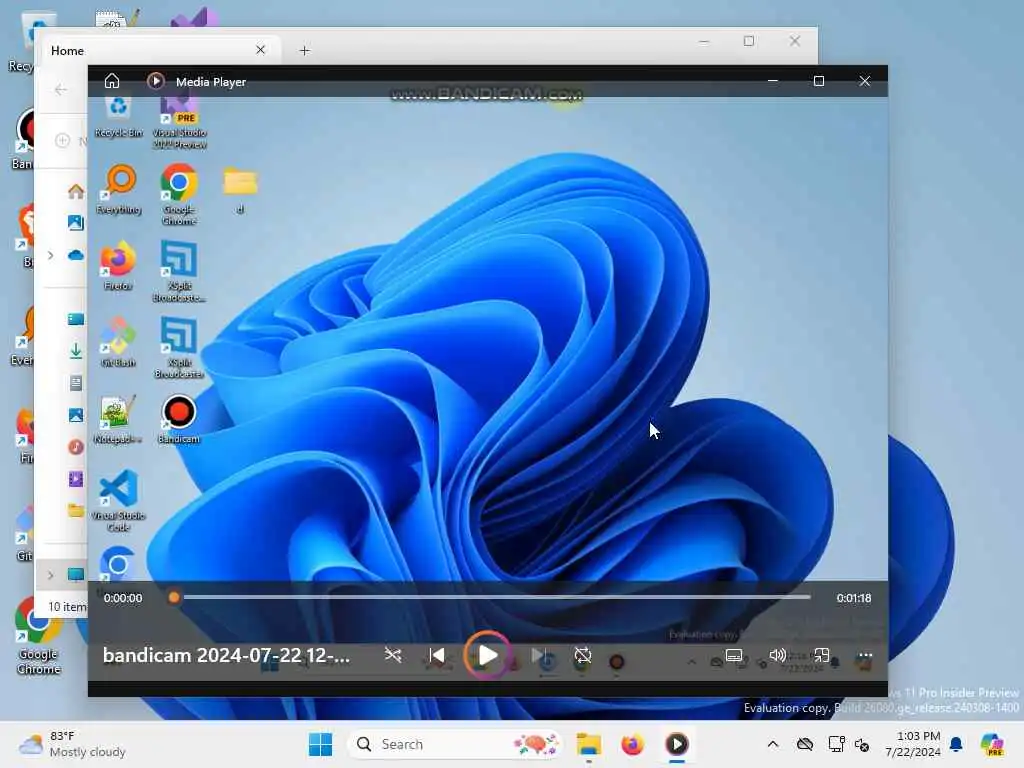
Task: Open Media Player home view
Action: [112, 81]
